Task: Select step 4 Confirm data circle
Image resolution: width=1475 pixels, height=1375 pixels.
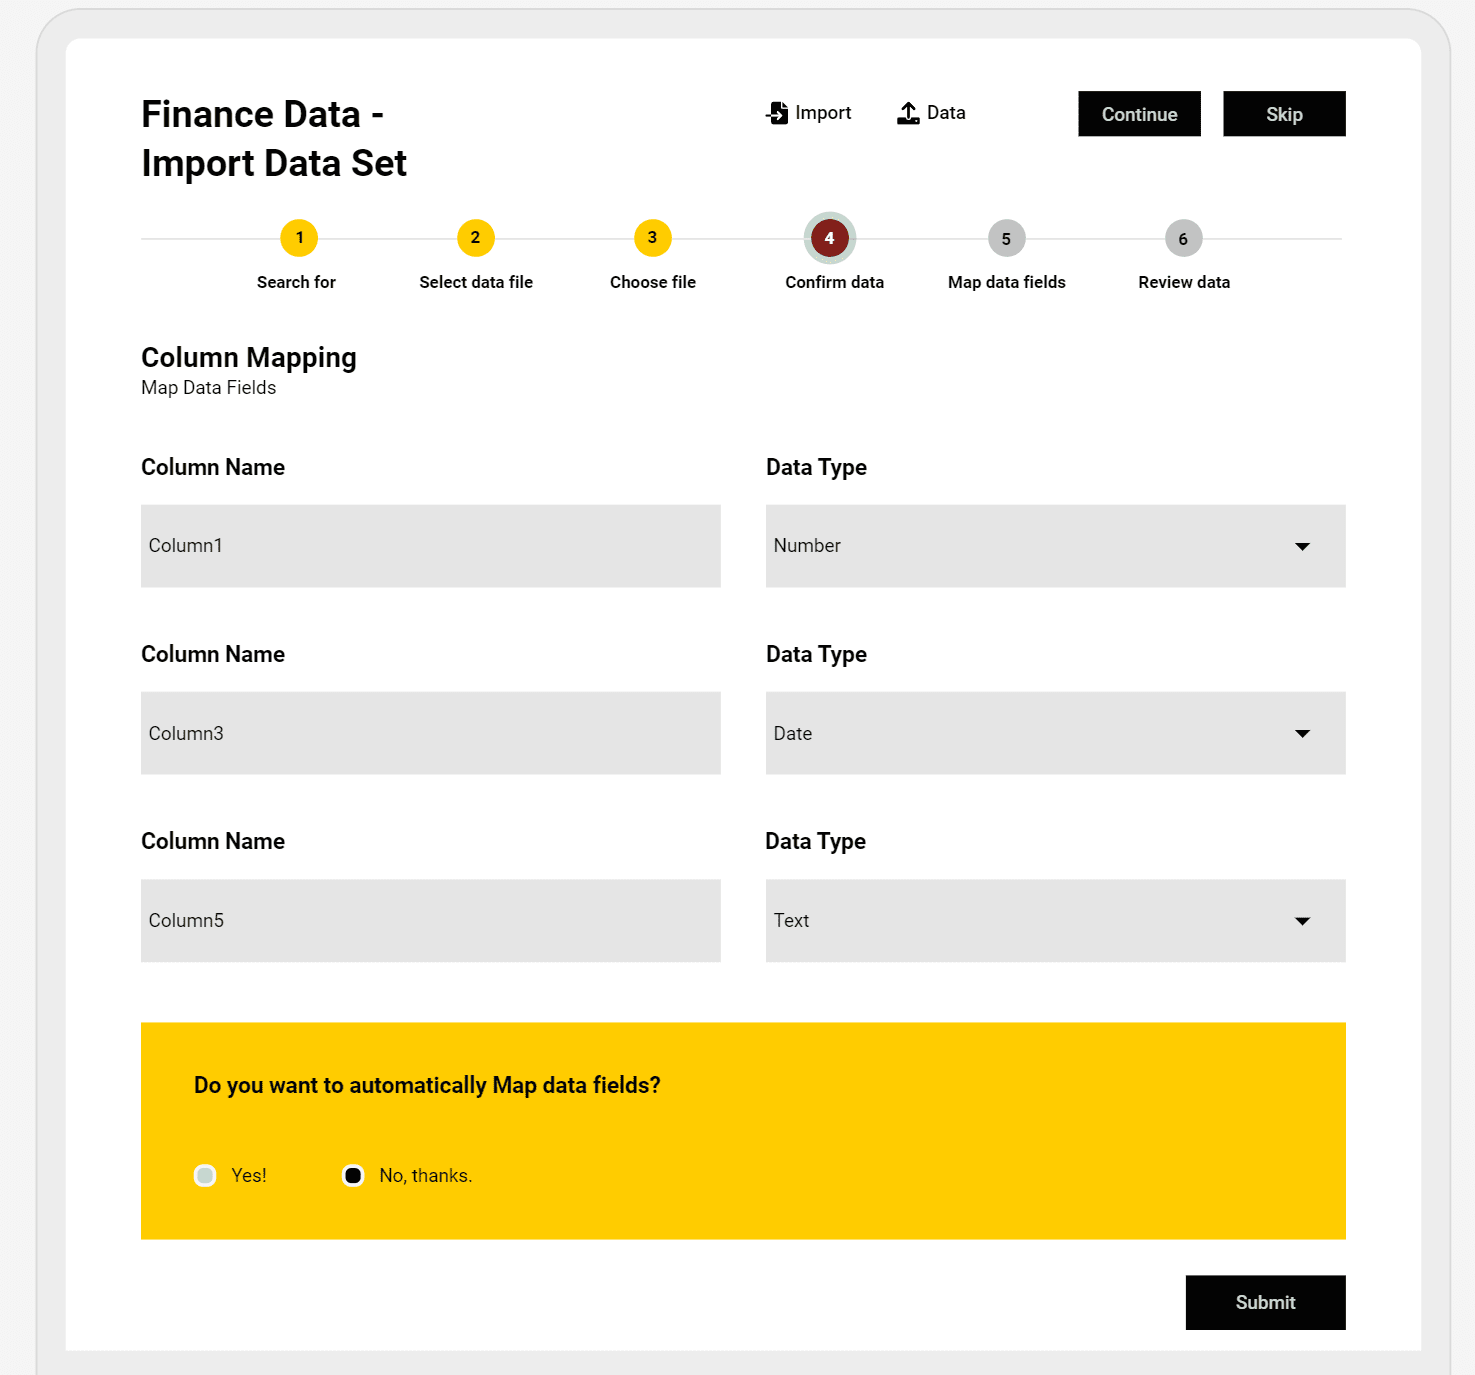Action: click(x=830, y=238)
